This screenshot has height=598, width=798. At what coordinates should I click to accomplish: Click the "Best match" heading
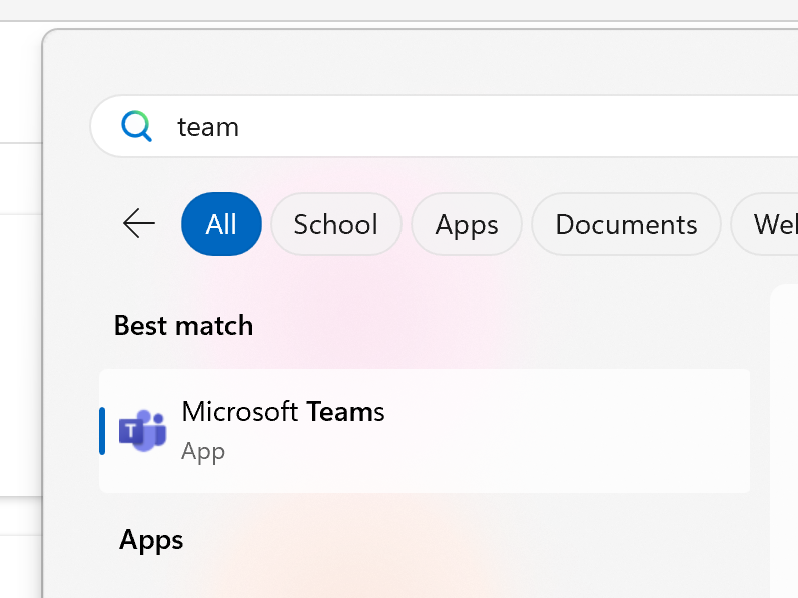[183, 326]
